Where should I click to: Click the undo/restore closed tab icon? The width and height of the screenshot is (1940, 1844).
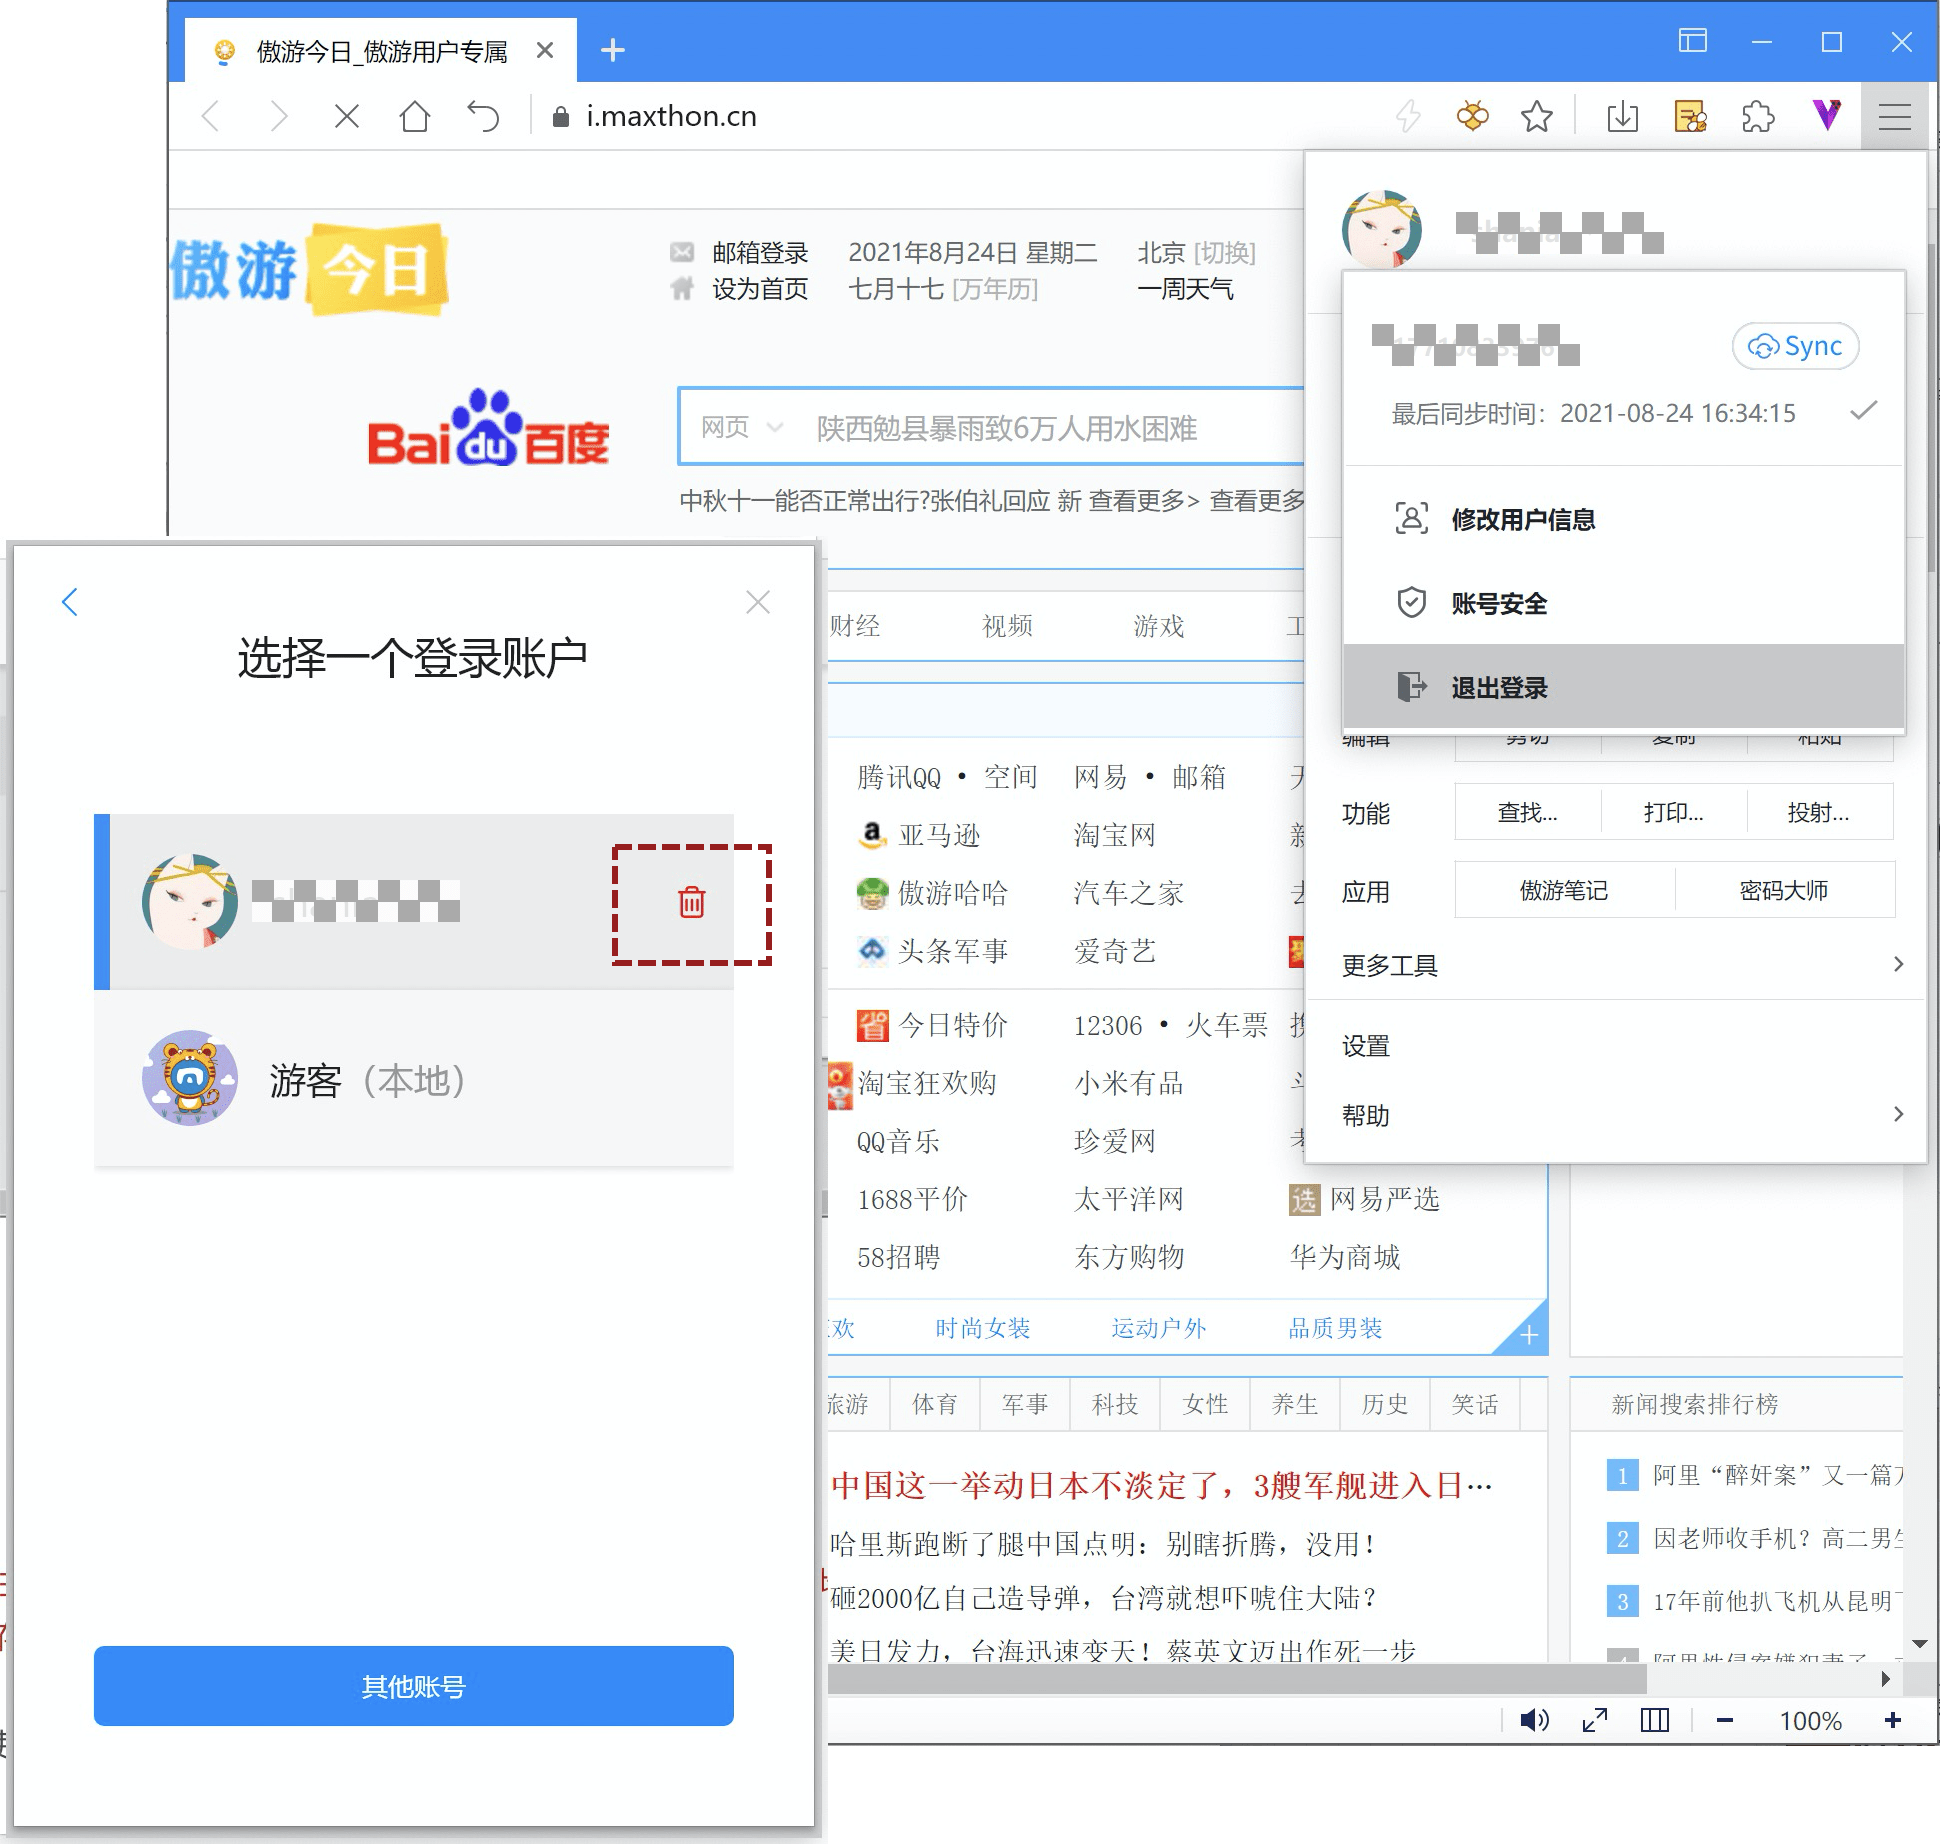click(483, 117)
